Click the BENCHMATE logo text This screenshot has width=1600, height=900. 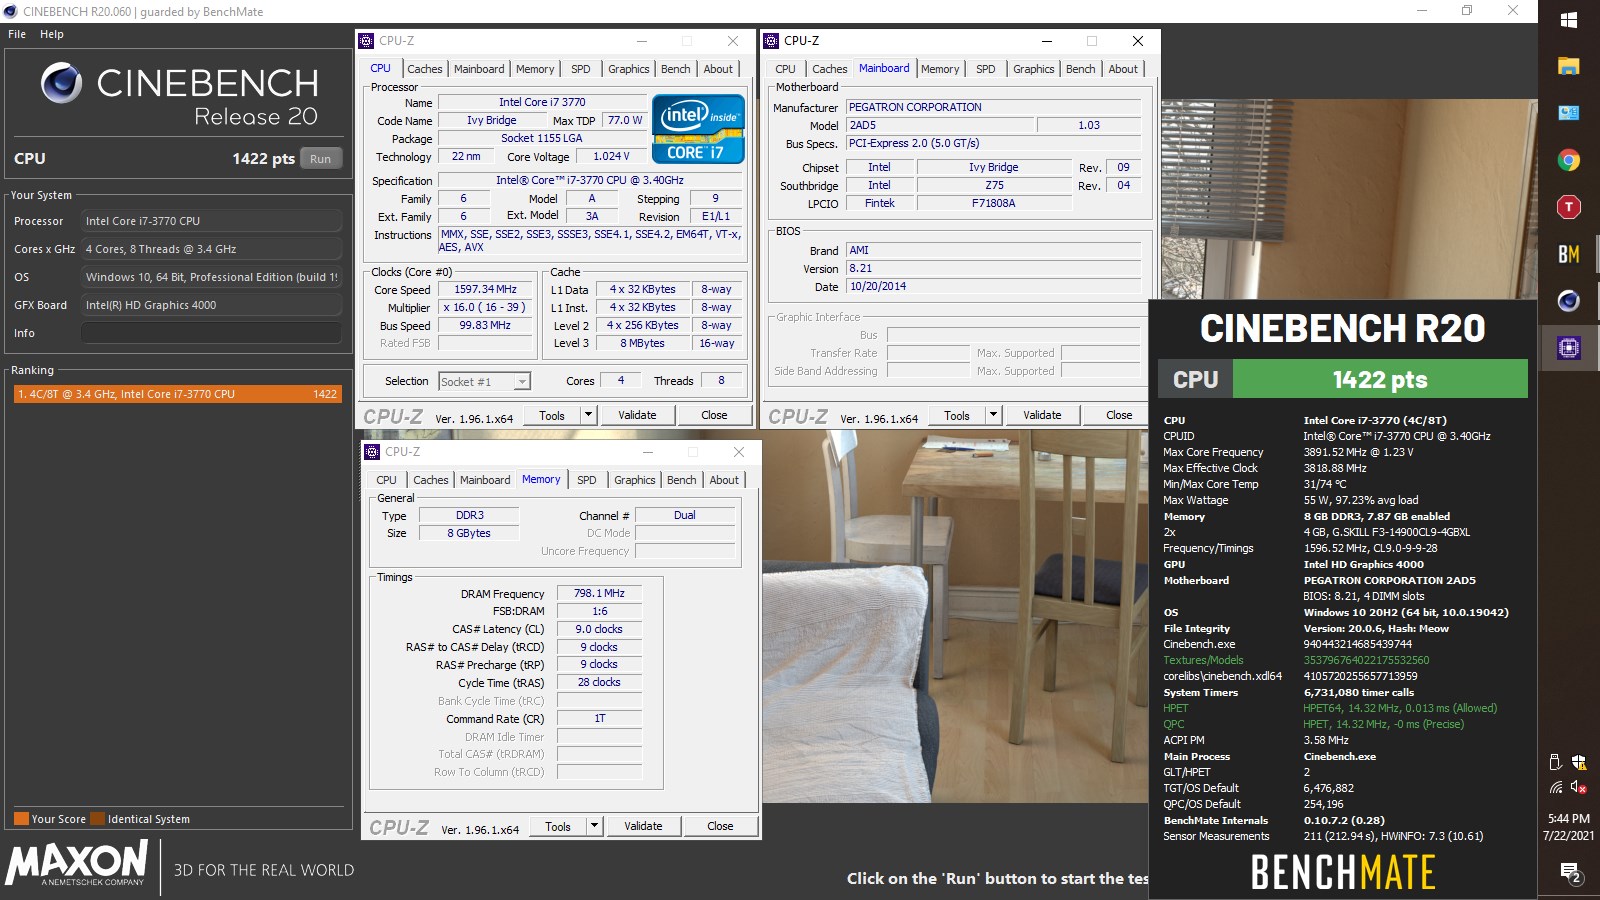pos(1343,872)
